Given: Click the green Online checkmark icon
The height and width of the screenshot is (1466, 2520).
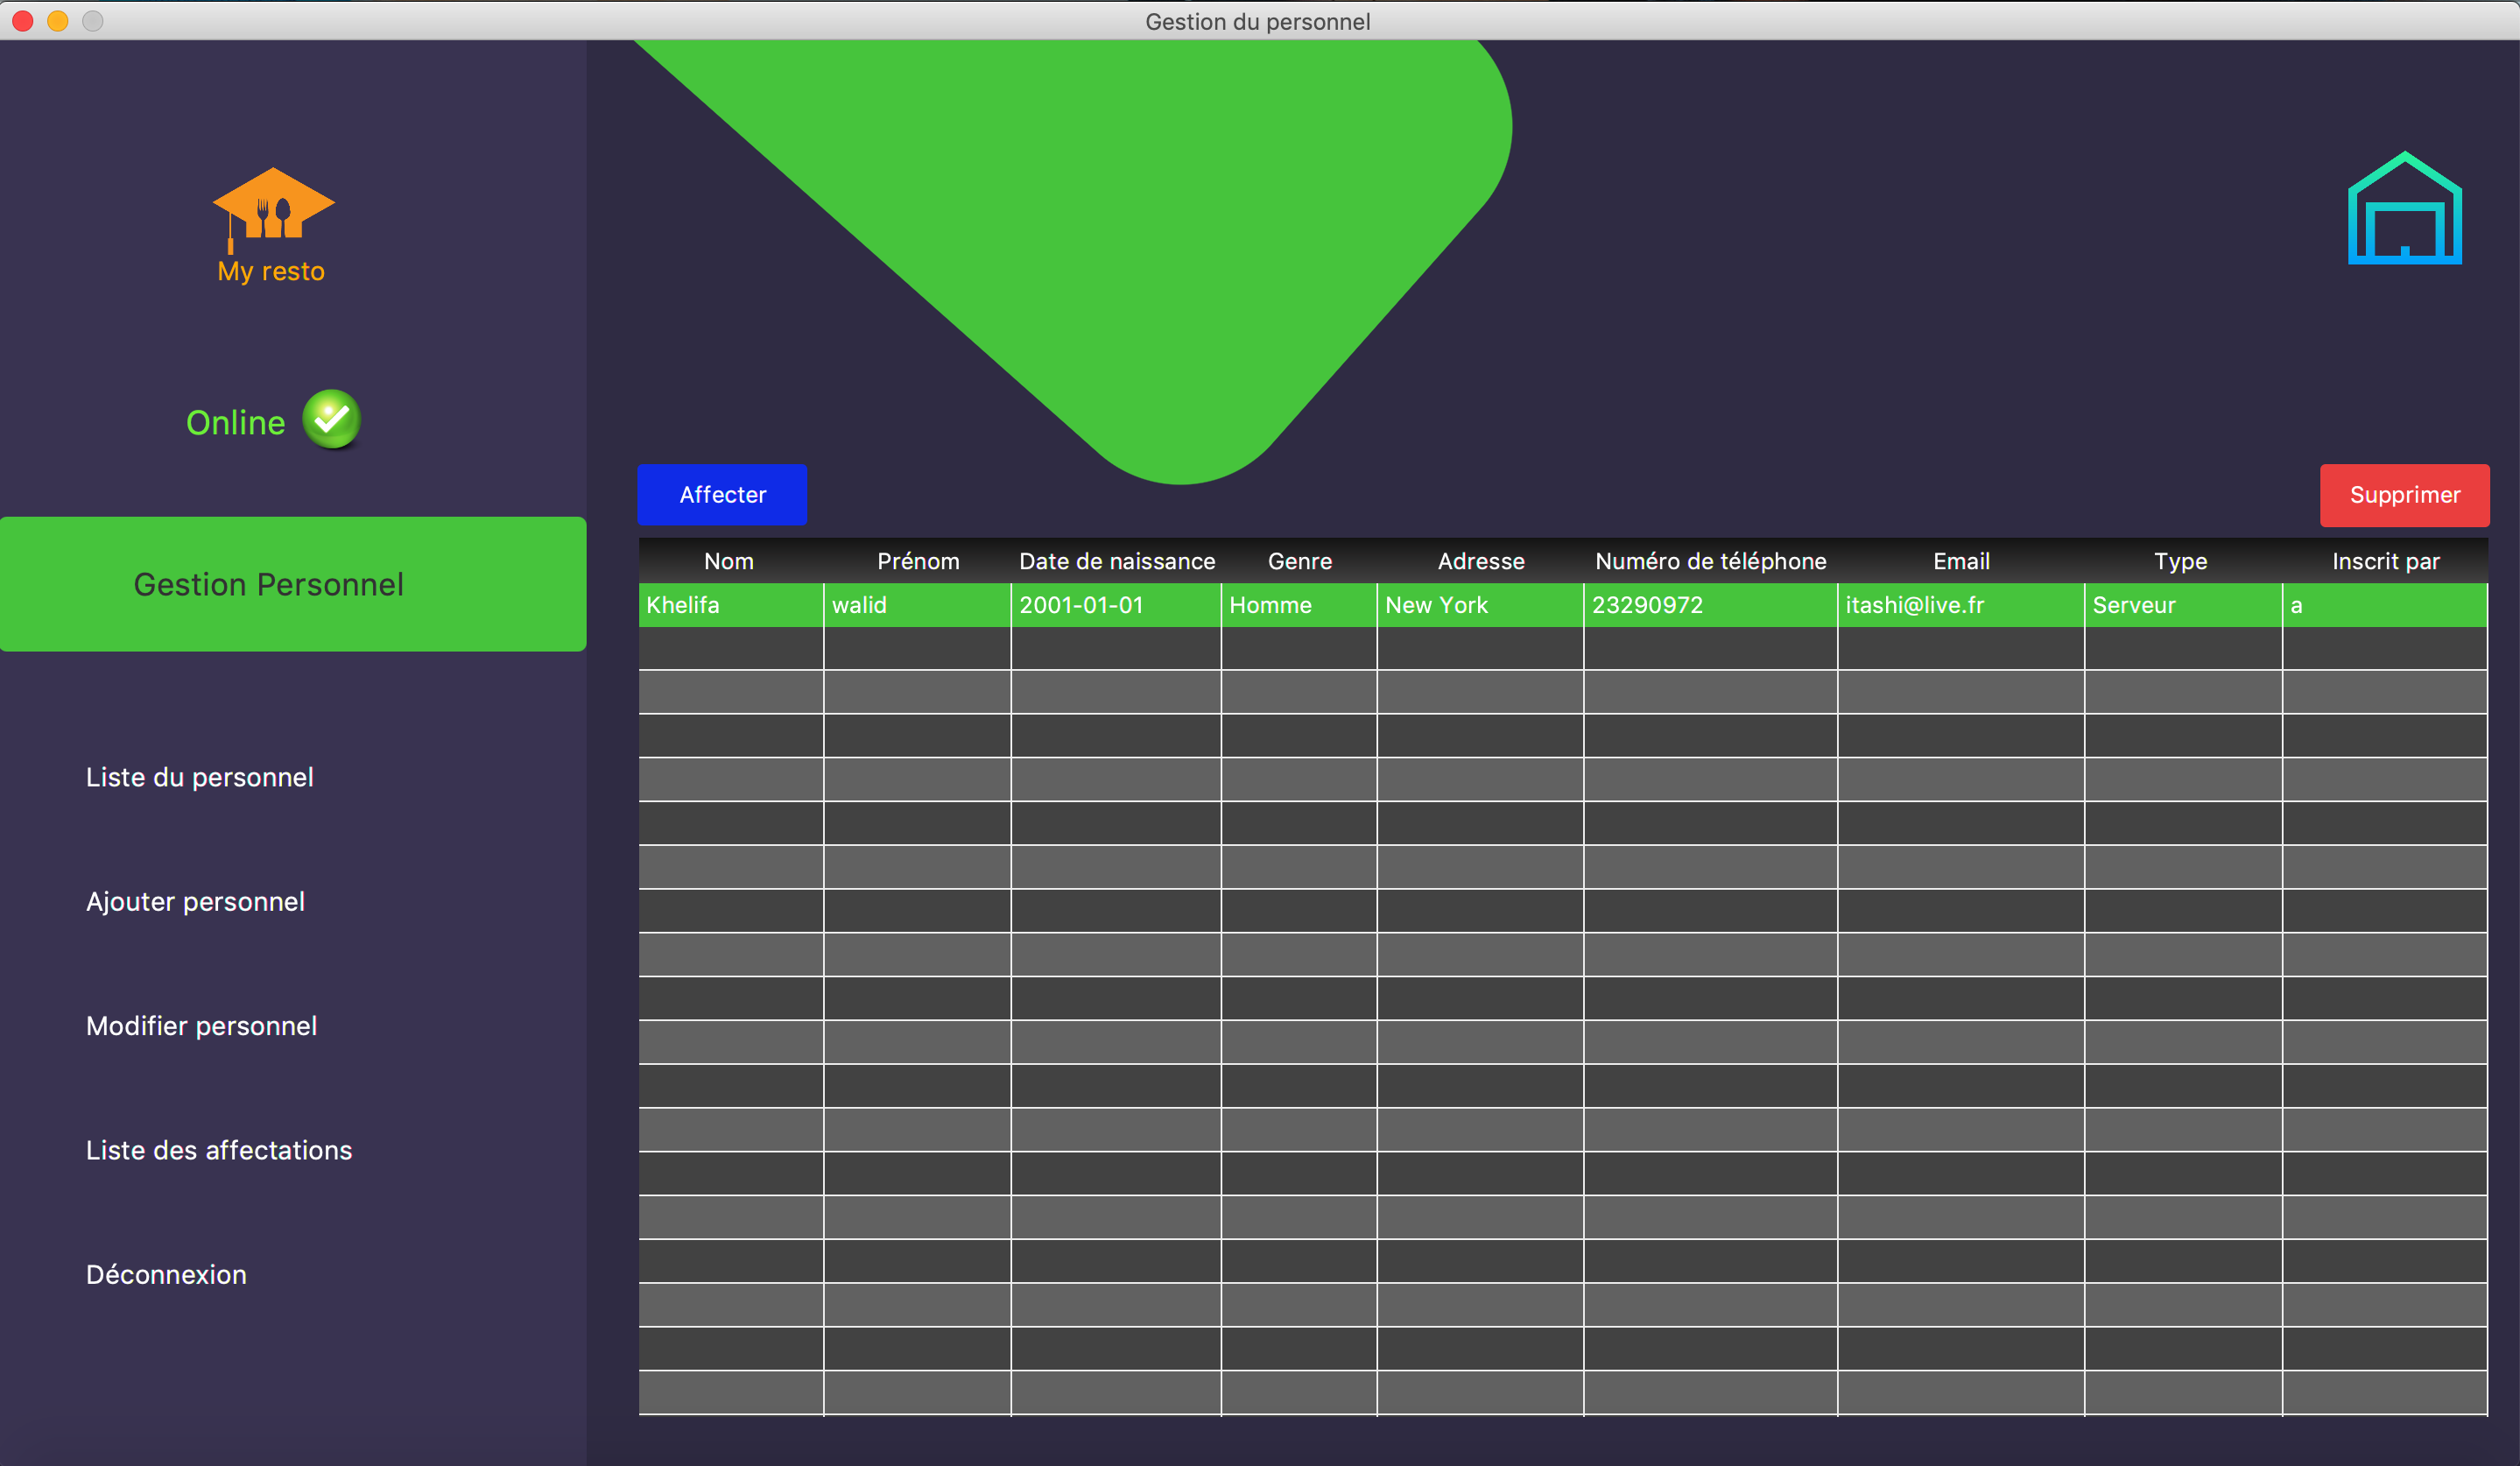Looking at the screenshot, I should pyautogui.click(x=332, y=420).
